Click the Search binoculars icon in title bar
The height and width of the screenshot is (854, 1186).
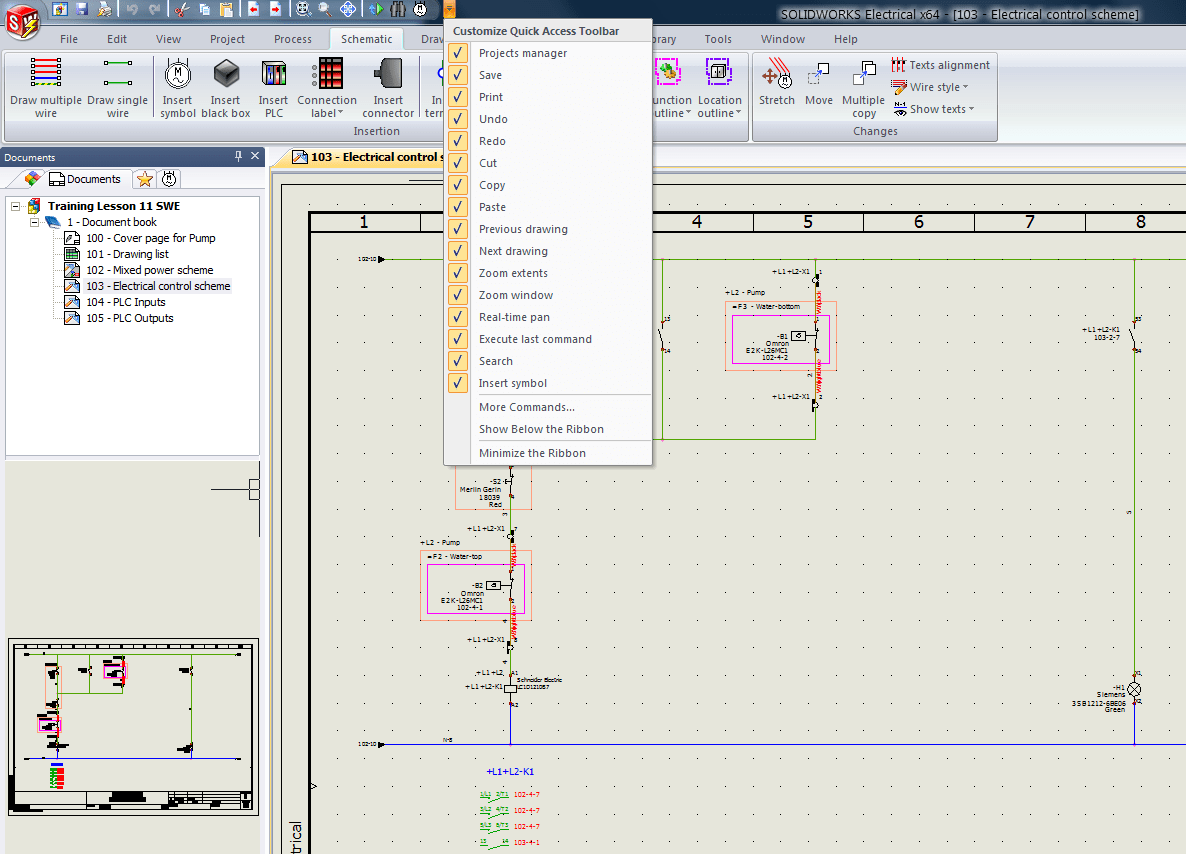(x=398, y=9)
